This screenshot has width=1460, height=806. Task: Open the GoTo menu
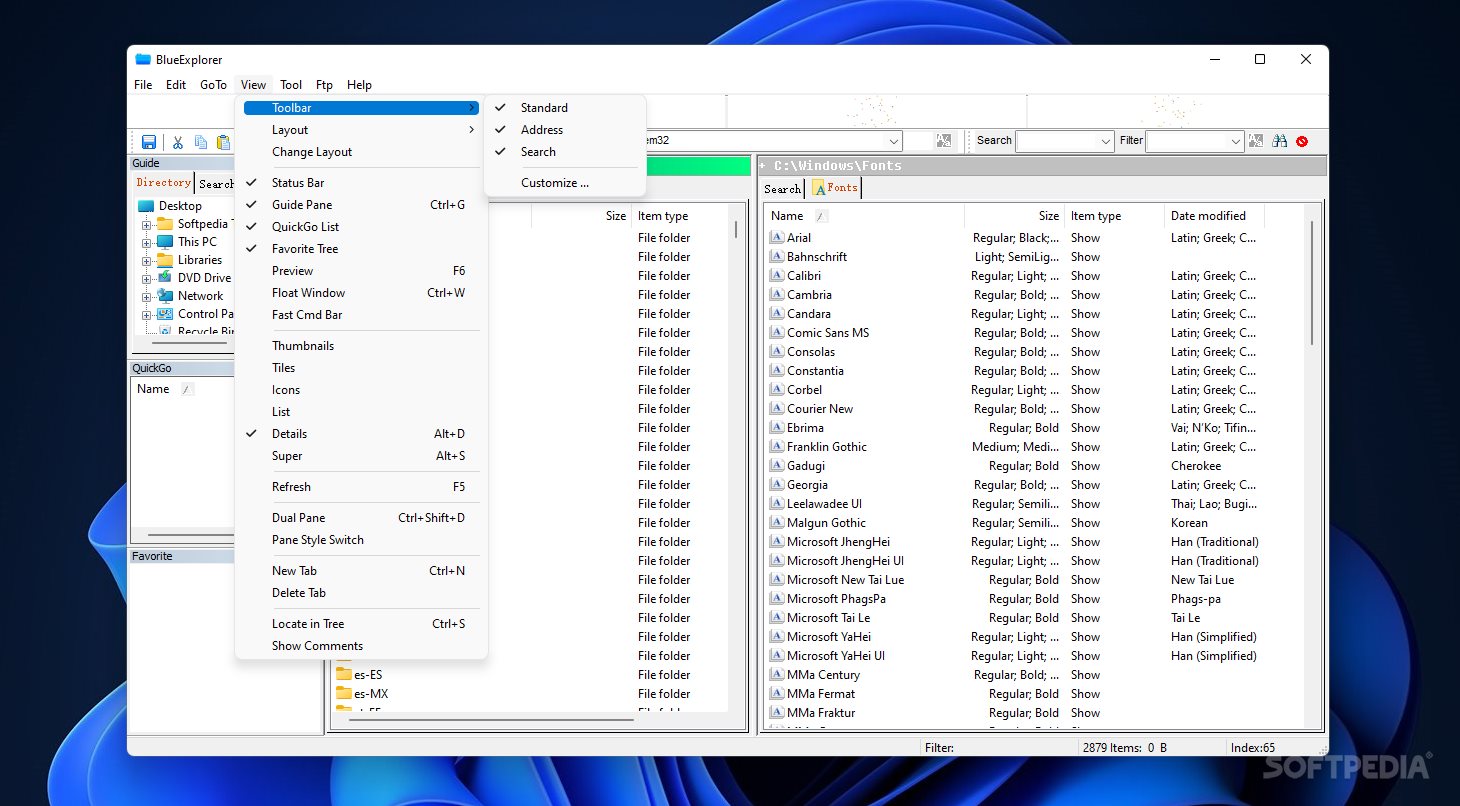pyautogui.click(x=213, y=85)
